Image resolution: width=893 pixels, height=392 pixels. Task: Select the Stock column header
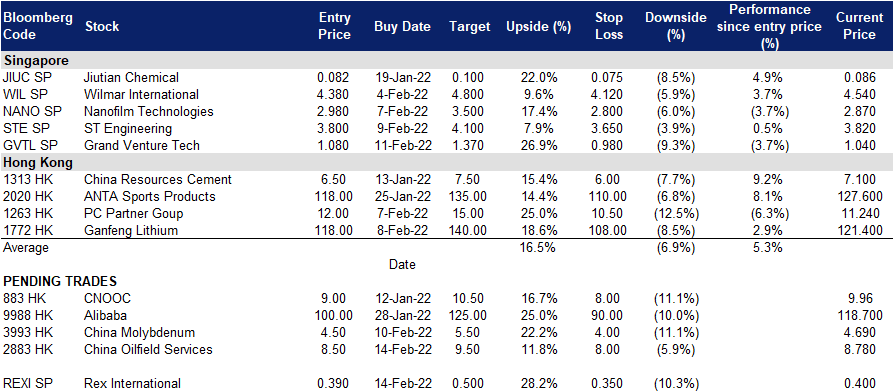tap(101, 26)
